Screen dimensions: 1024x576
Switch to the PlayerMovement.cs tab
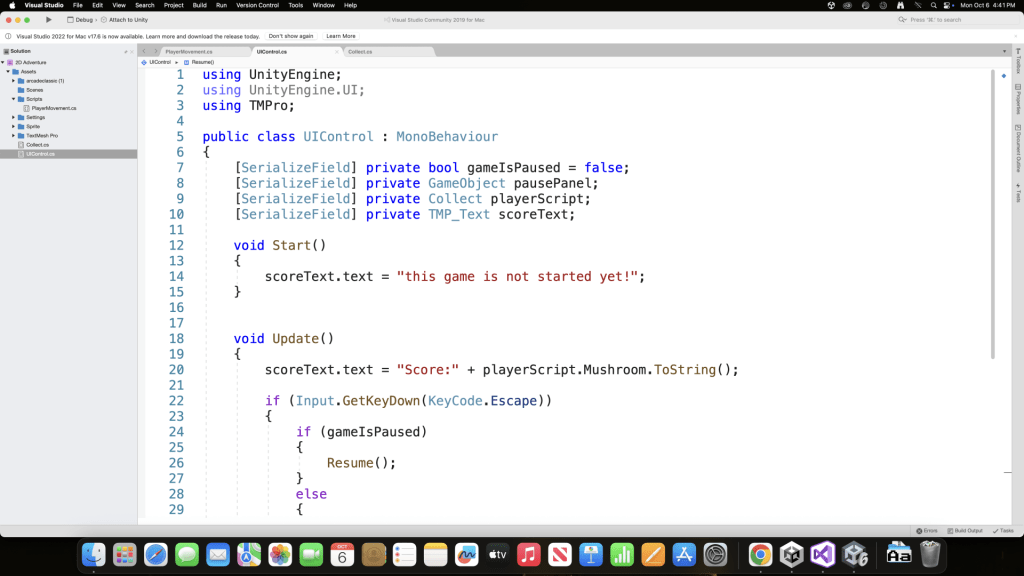(189, 51)
